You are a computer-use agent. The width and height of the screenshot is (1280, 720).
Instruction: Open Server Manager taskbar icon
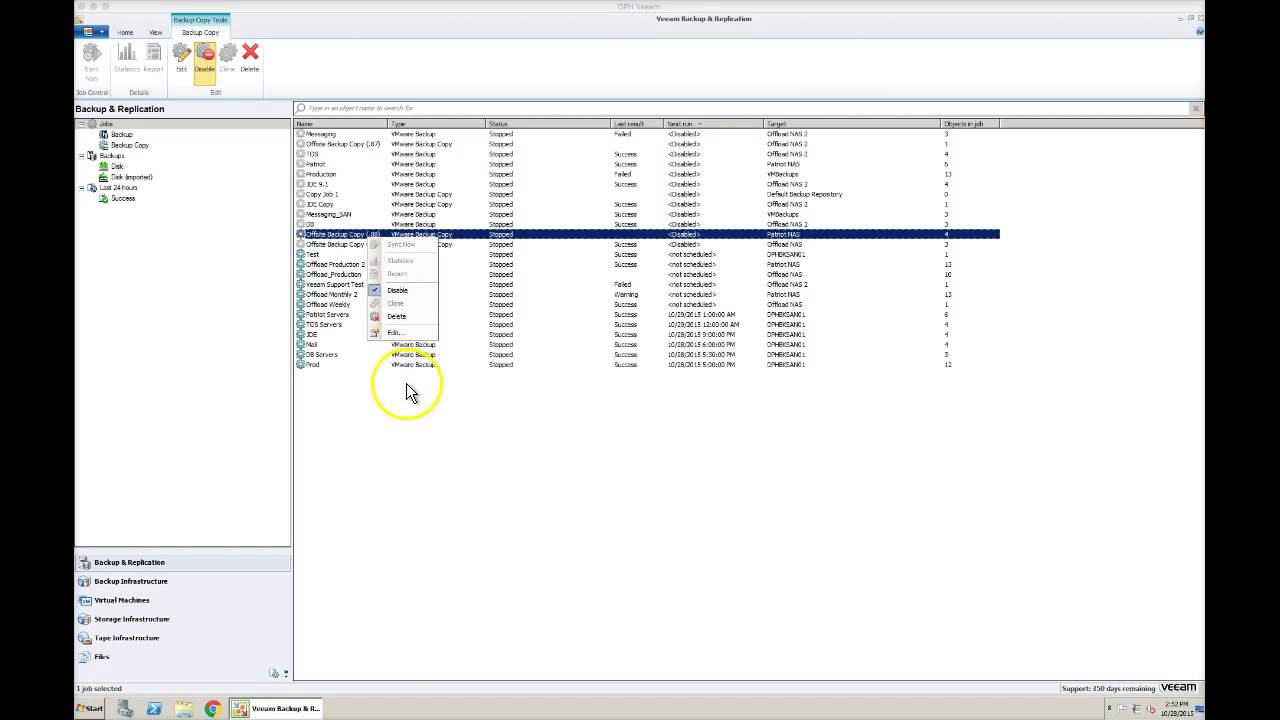tap(125, 708)
